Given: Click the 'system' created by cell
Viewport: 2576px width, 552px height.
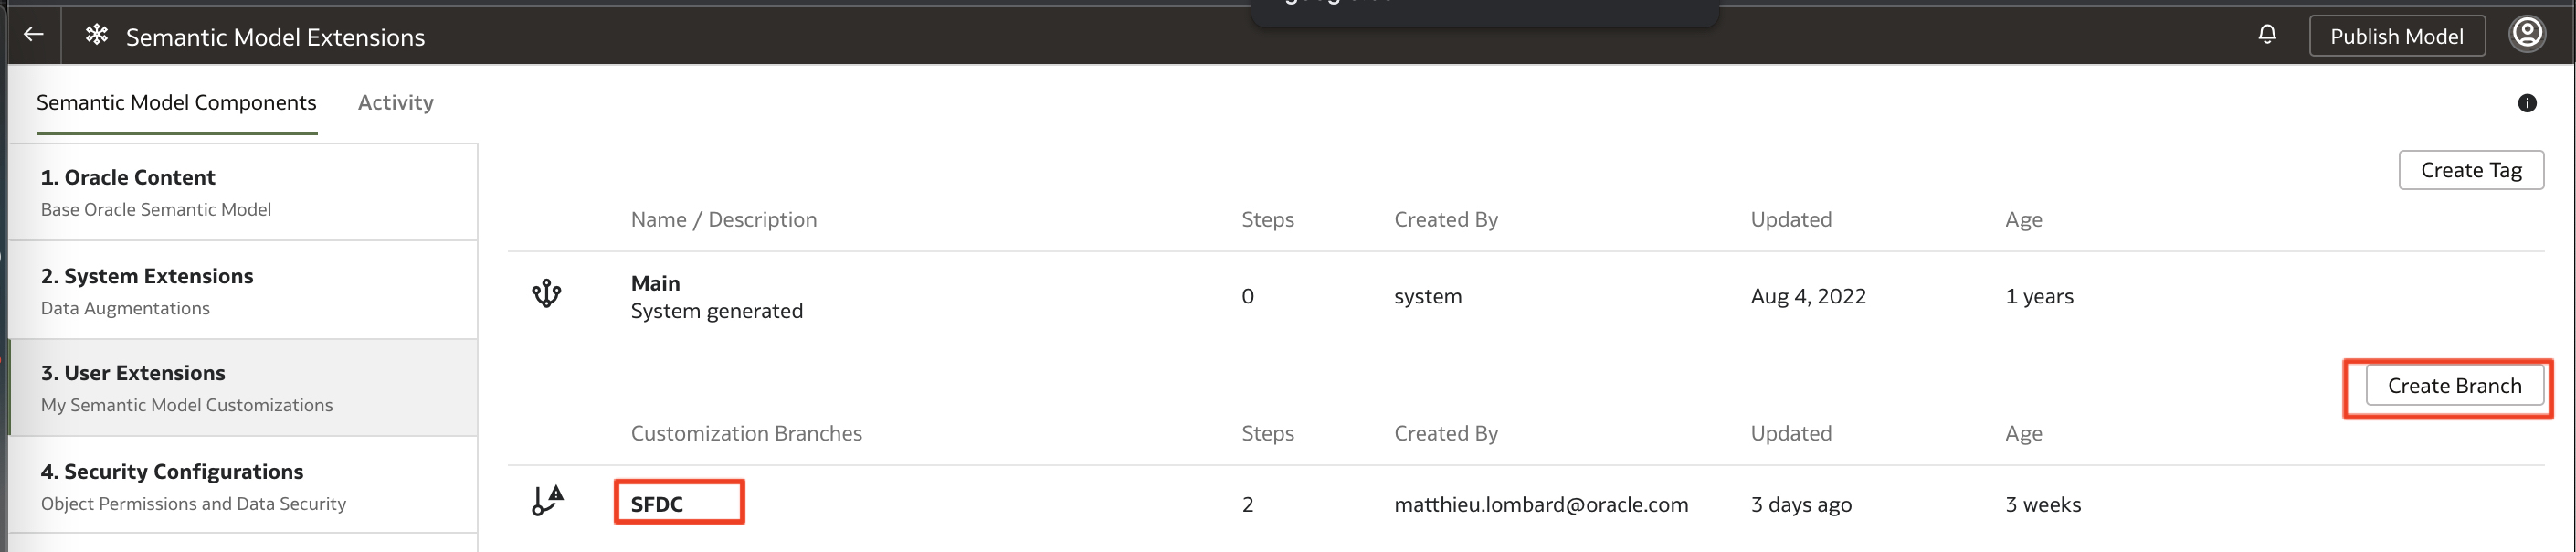Looking at the screenshot, I should (x=1428, y=296).
